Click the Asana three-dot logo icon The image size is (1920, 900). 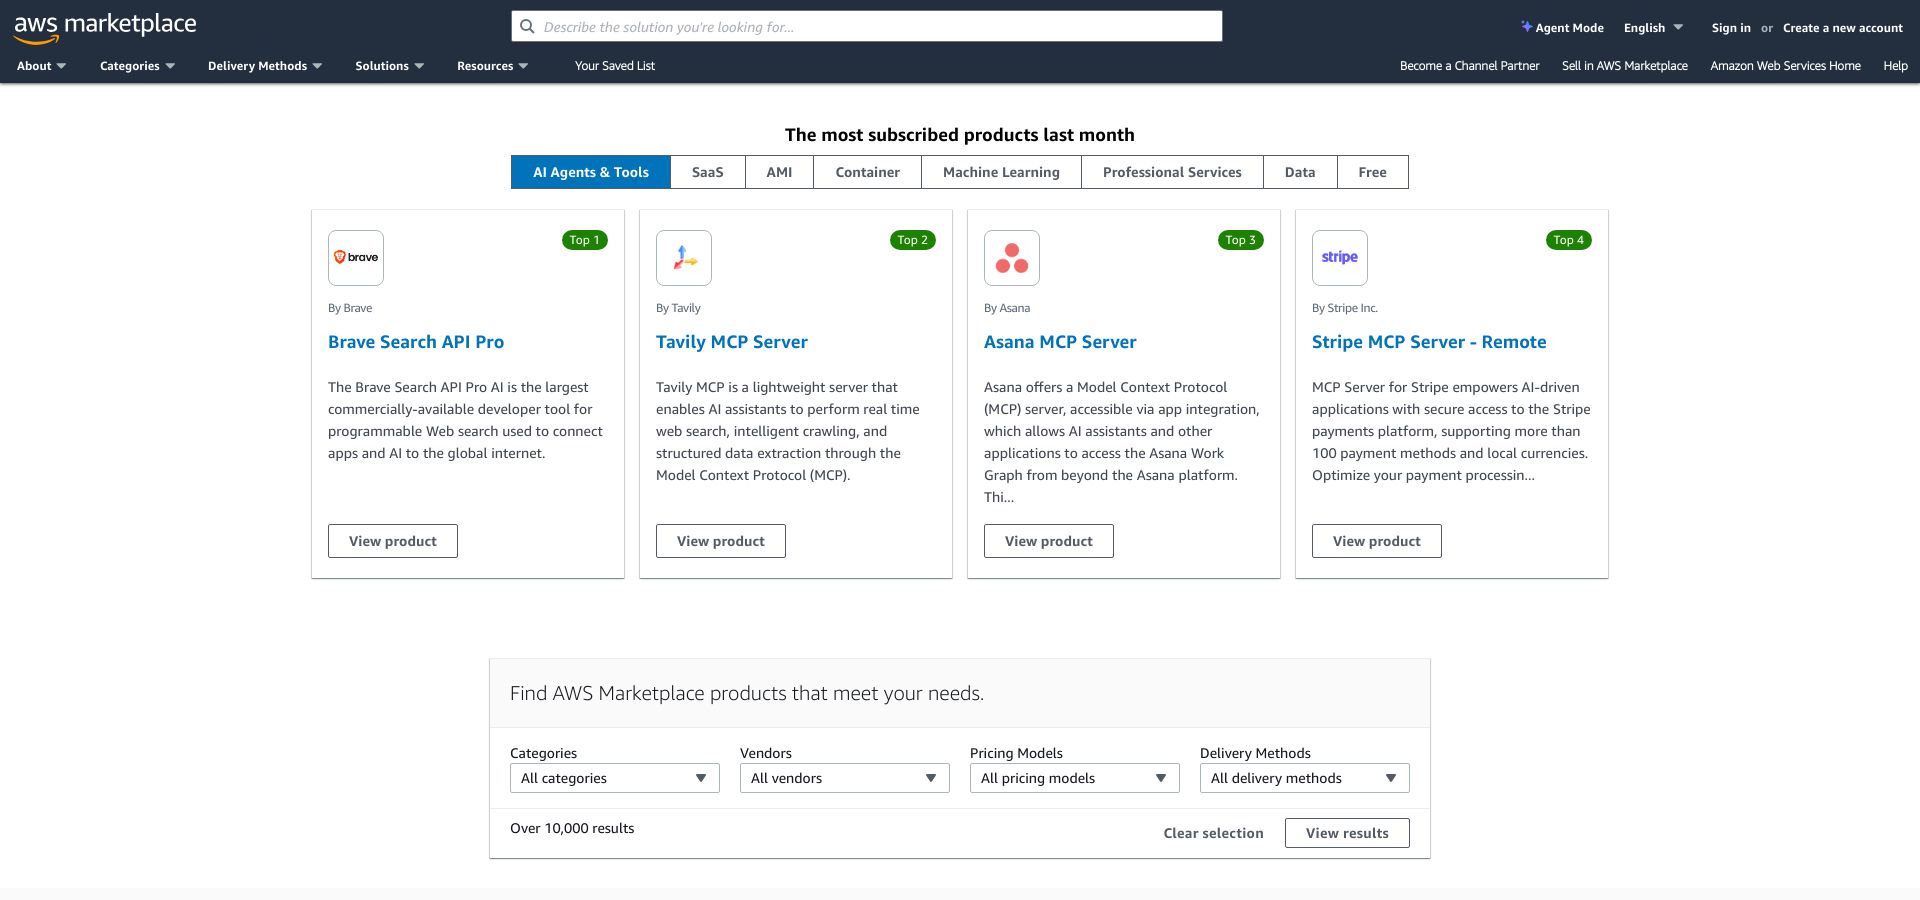click(1012, 258)
